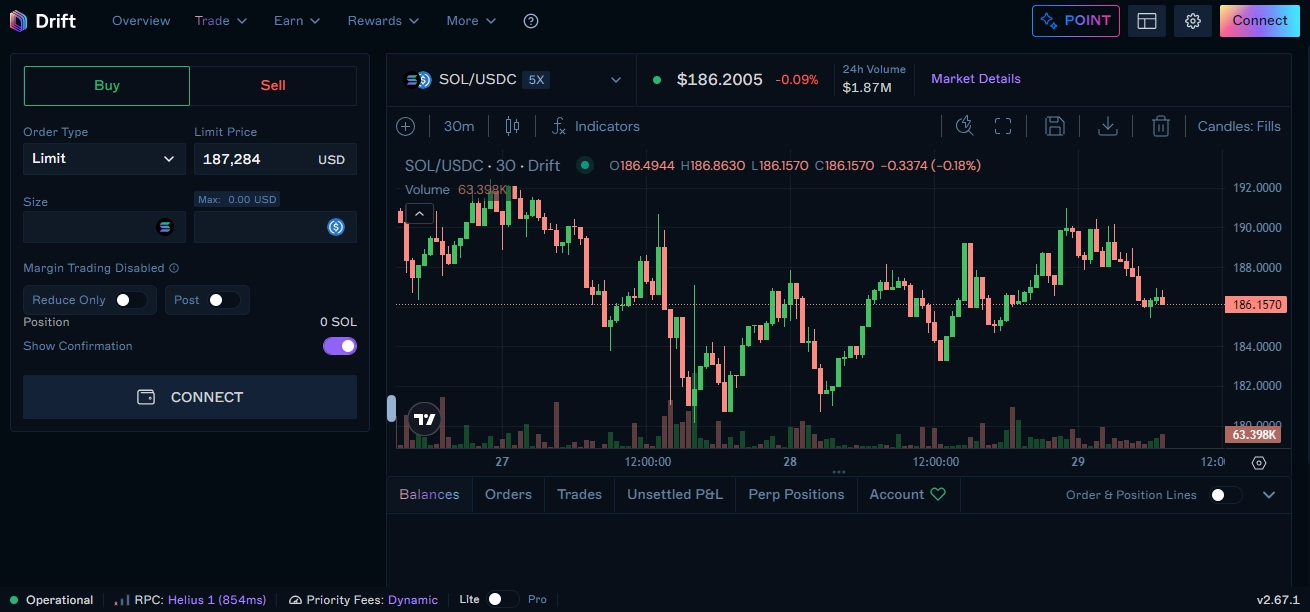
Task: Switch to the Orders tab
Action: pyautogui.click(x=508, y=494)
